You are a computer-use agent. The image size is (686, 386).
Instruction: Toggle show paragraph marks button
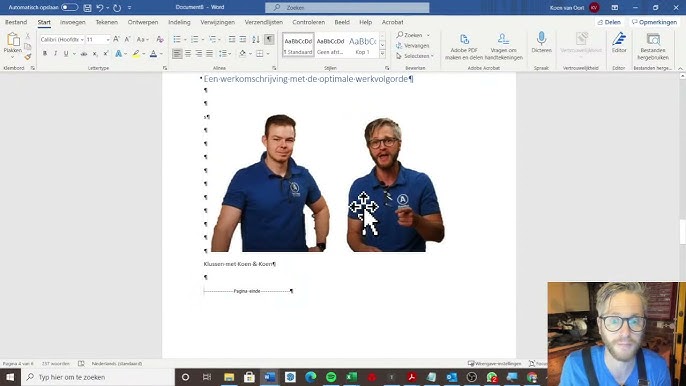[x=269, y=39]
